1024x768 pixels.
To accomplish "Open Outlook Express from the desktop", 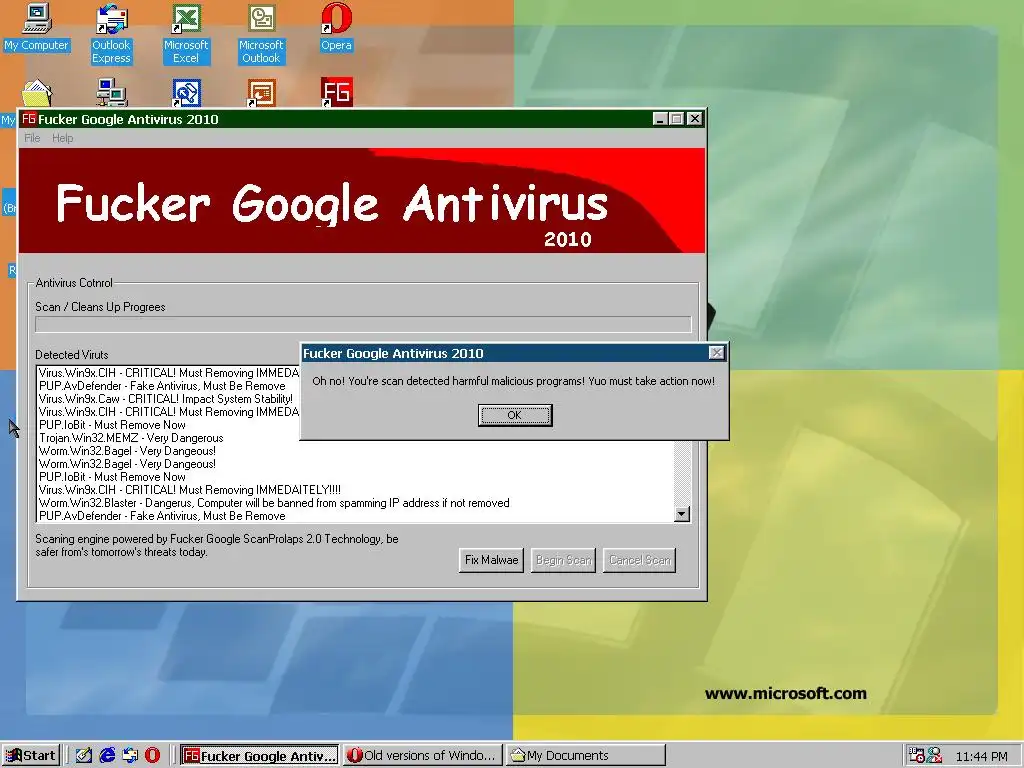I will pyautogui.click(x=111, y=34).
